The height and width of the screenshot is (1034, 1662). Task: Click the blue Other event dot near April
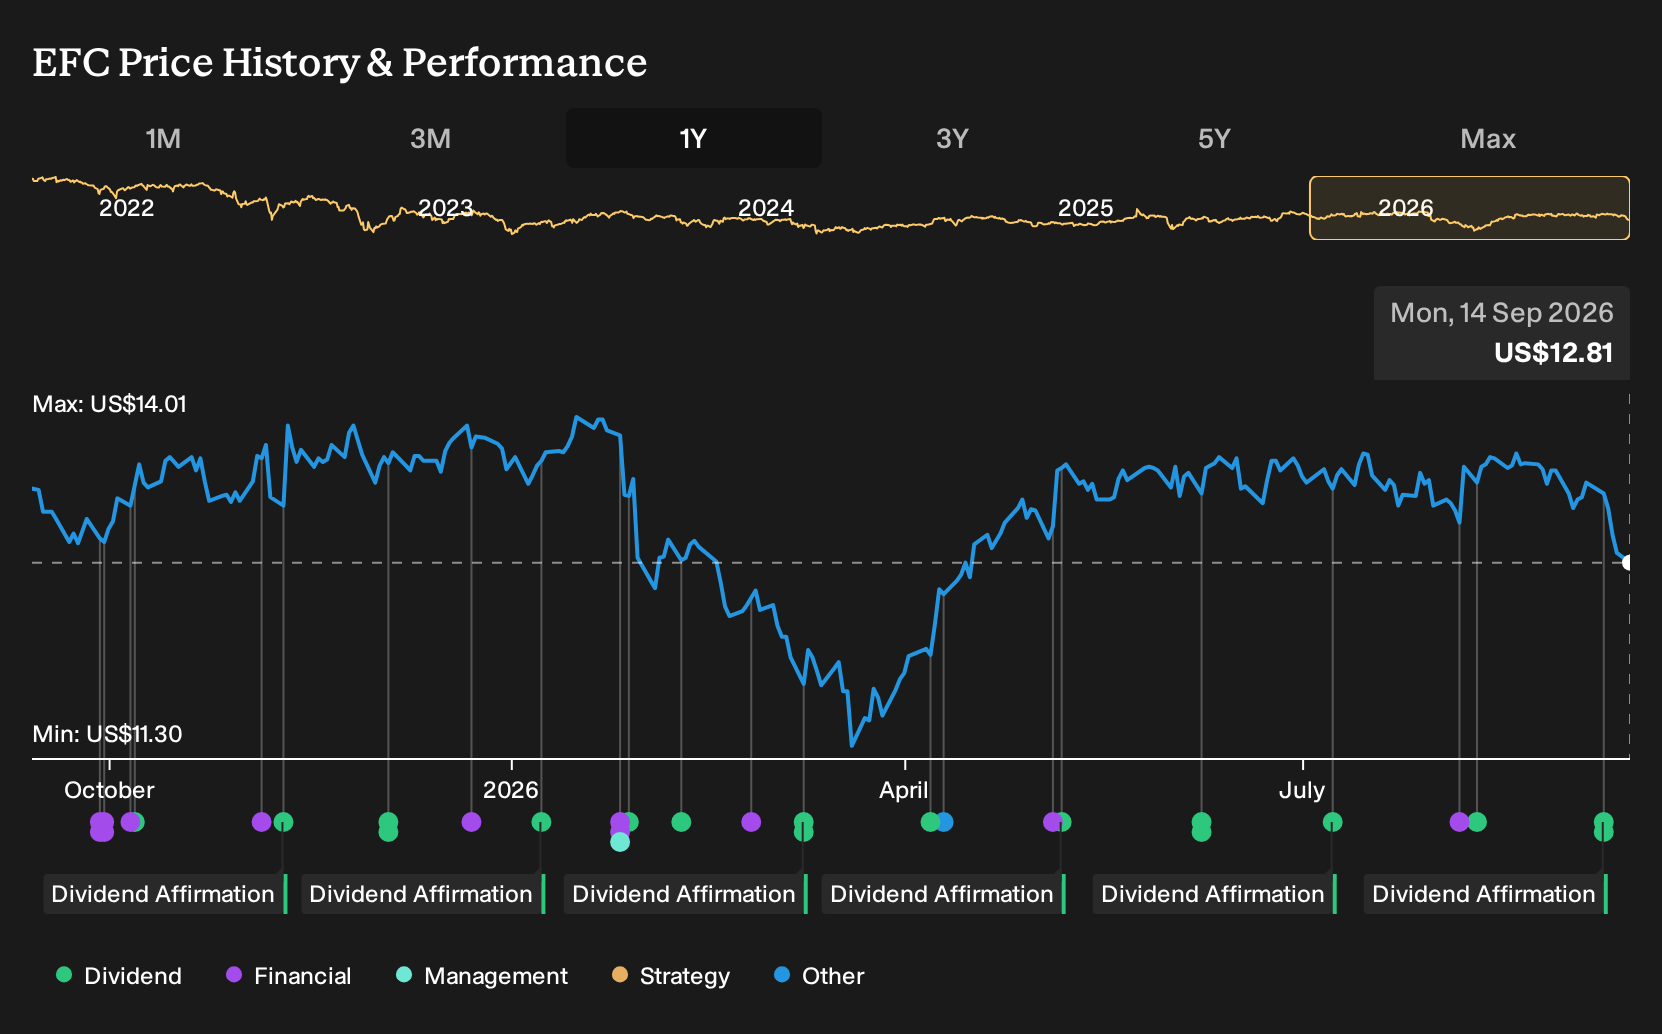click(x=944, y=822)
